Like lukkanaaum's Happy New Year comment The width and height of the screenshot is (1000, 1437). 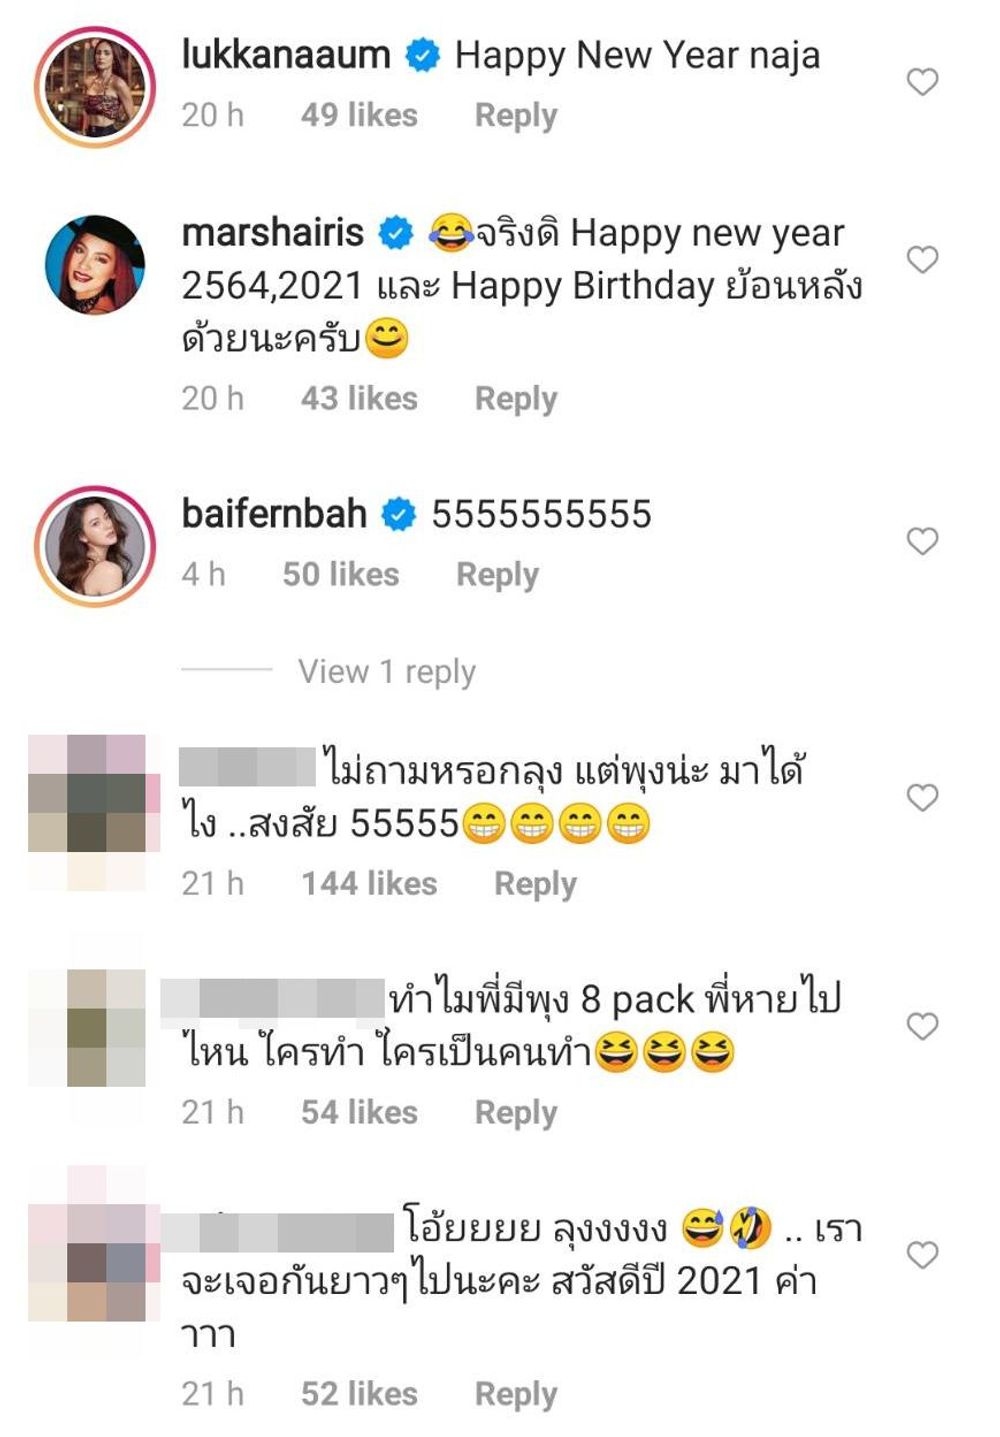(922, 82)
